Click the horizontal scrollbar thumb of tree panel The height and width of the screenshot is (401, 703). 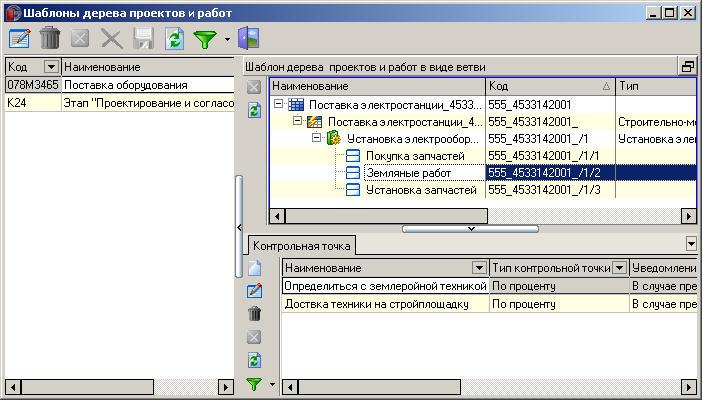point(386,216)
